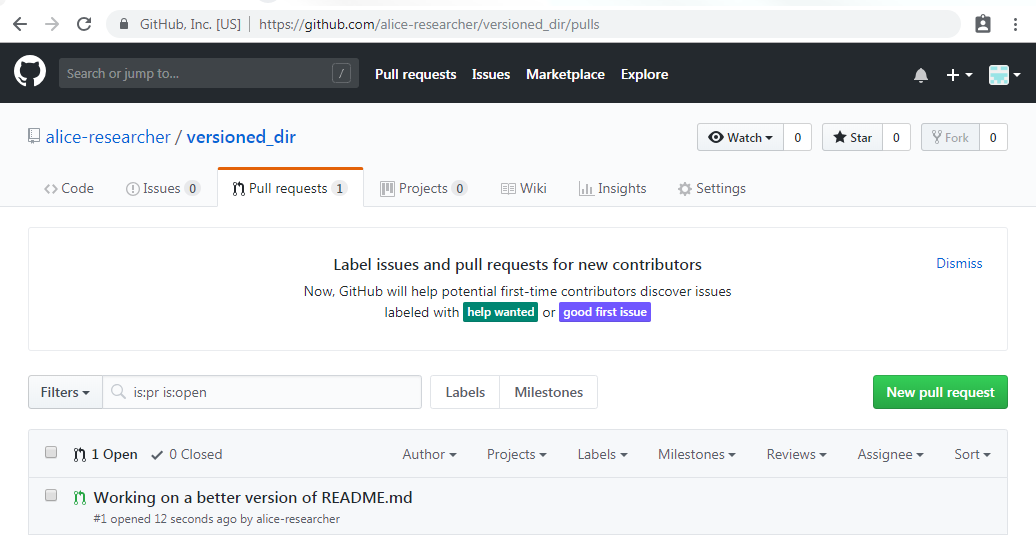Image resolution: width=1036 pixels, height=550 pixels.
Task: Open the Reviews filter dropdown
Action: pos(797,454)
